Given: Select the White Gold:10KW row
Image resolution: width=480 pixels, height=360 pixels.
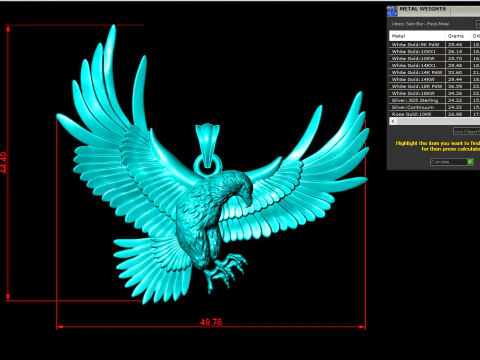Looking at the screenshot, I should [435, 58].
